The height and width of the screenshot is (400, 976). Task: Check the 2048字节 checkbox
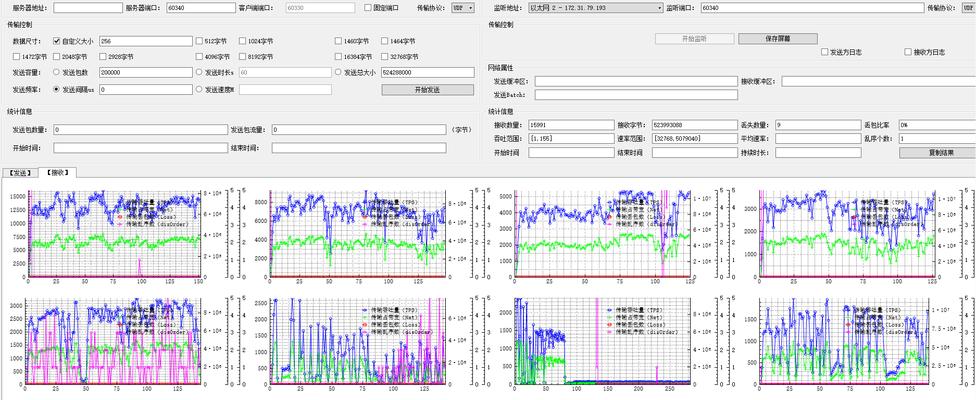click(57, 57)
